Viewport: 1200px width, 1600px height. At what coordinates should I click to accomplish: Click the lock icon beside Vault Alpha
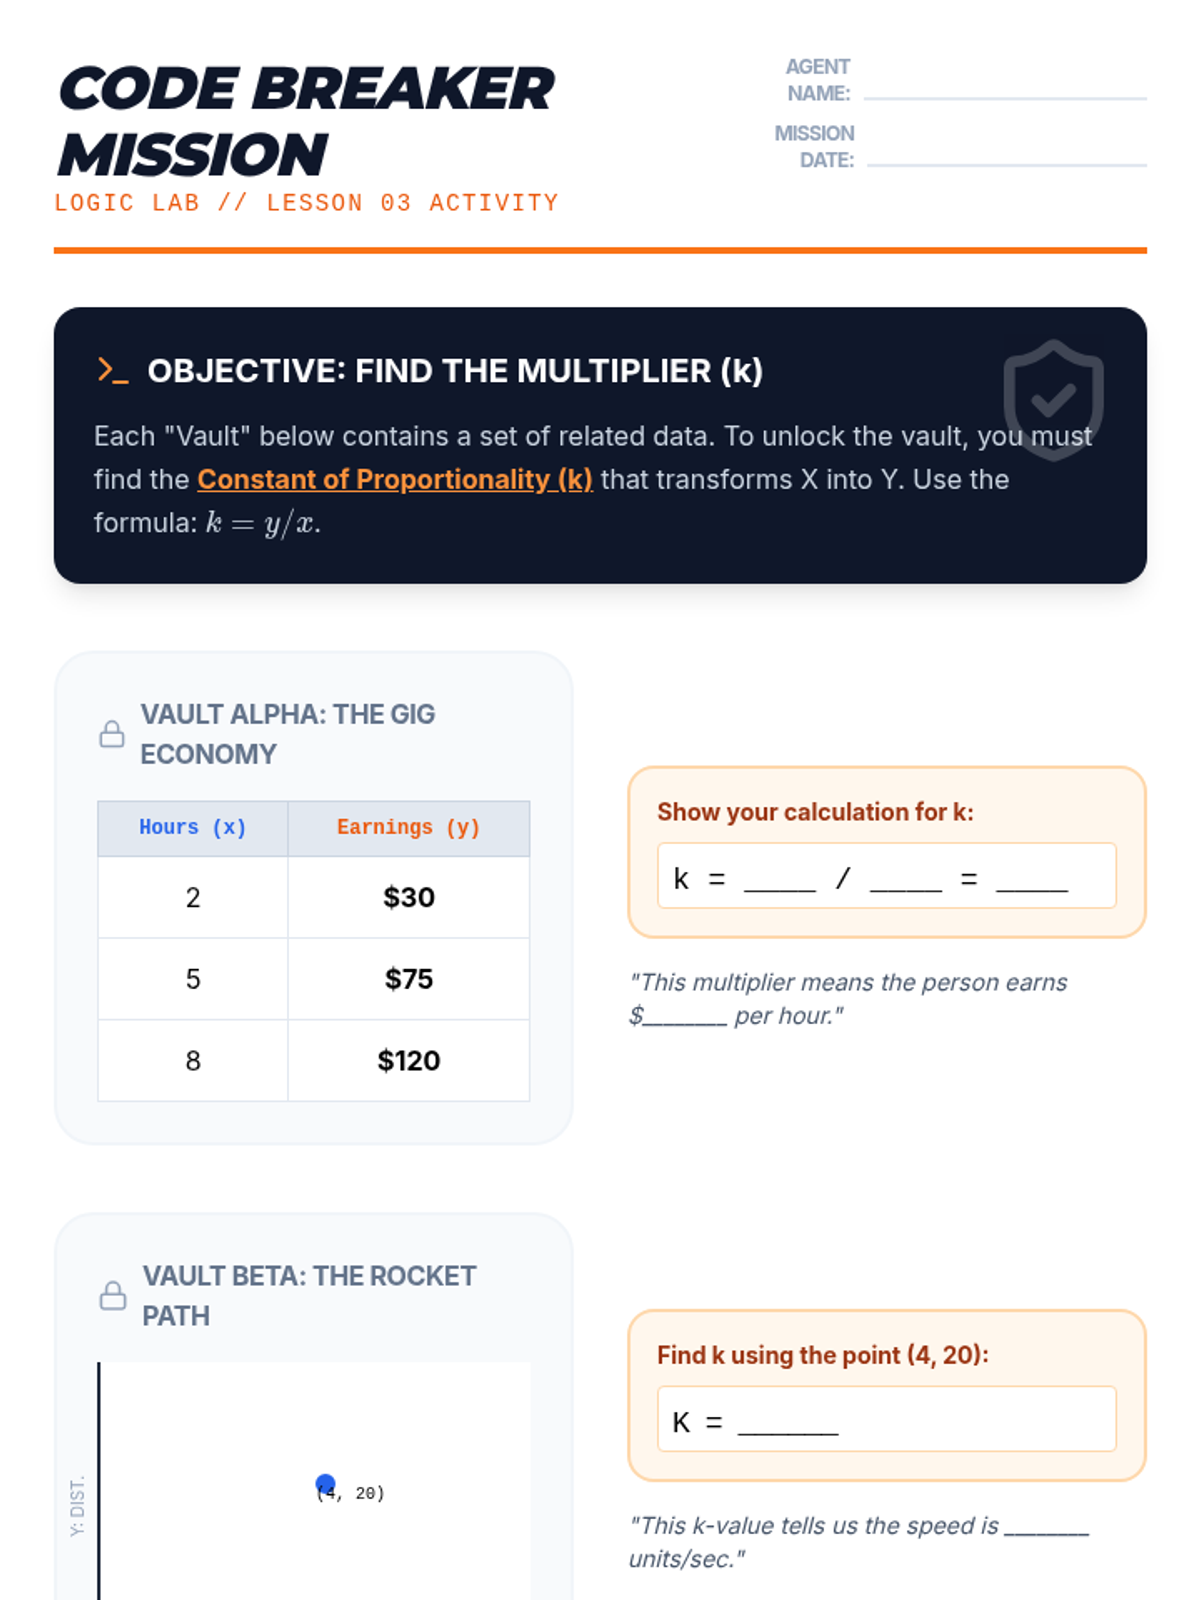pyautogui.click(x=112, y=734)
